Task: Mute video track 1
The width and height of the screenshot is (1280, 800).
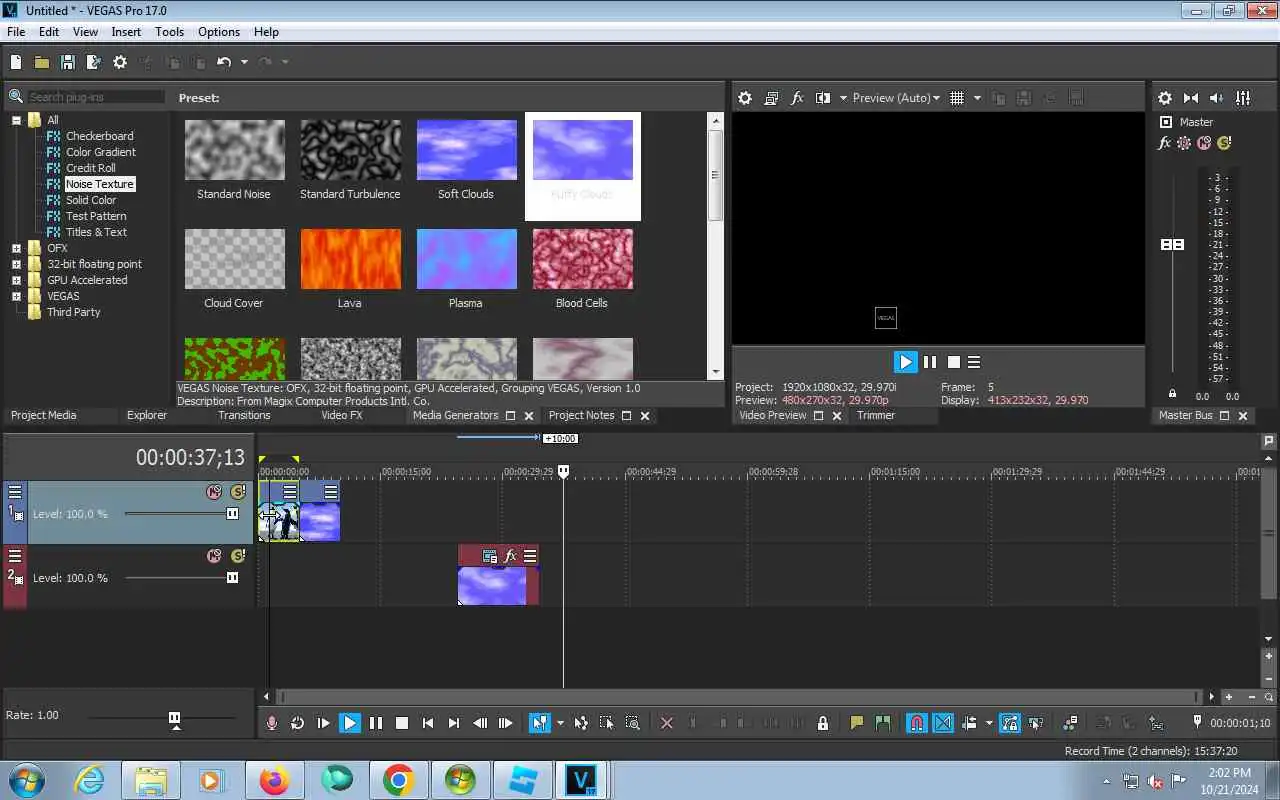Action: [x=213, y=492]
